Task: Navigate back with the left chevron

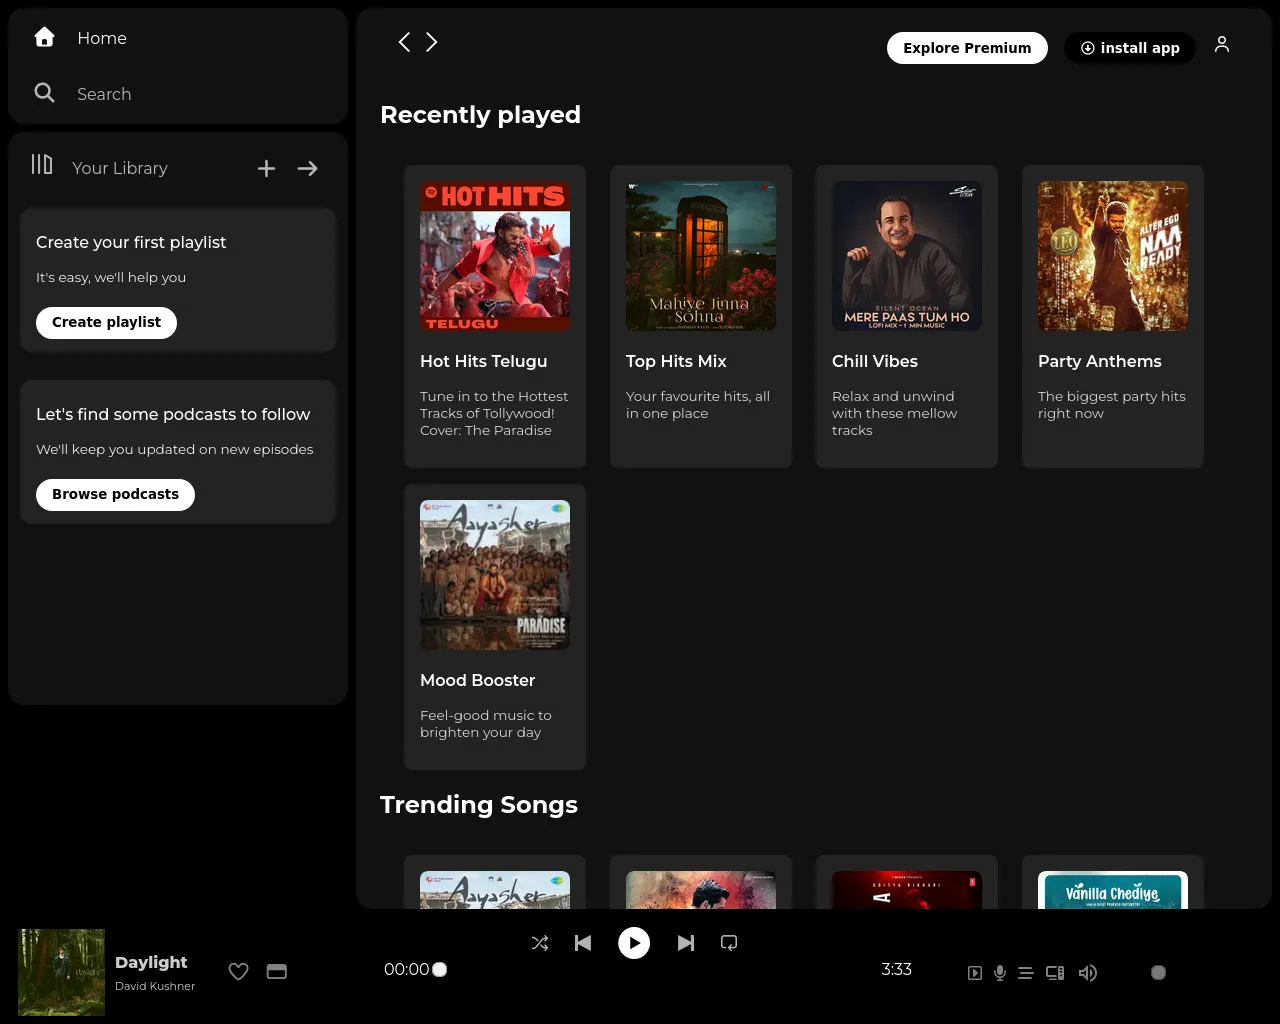Action: [x=404, y=42]
